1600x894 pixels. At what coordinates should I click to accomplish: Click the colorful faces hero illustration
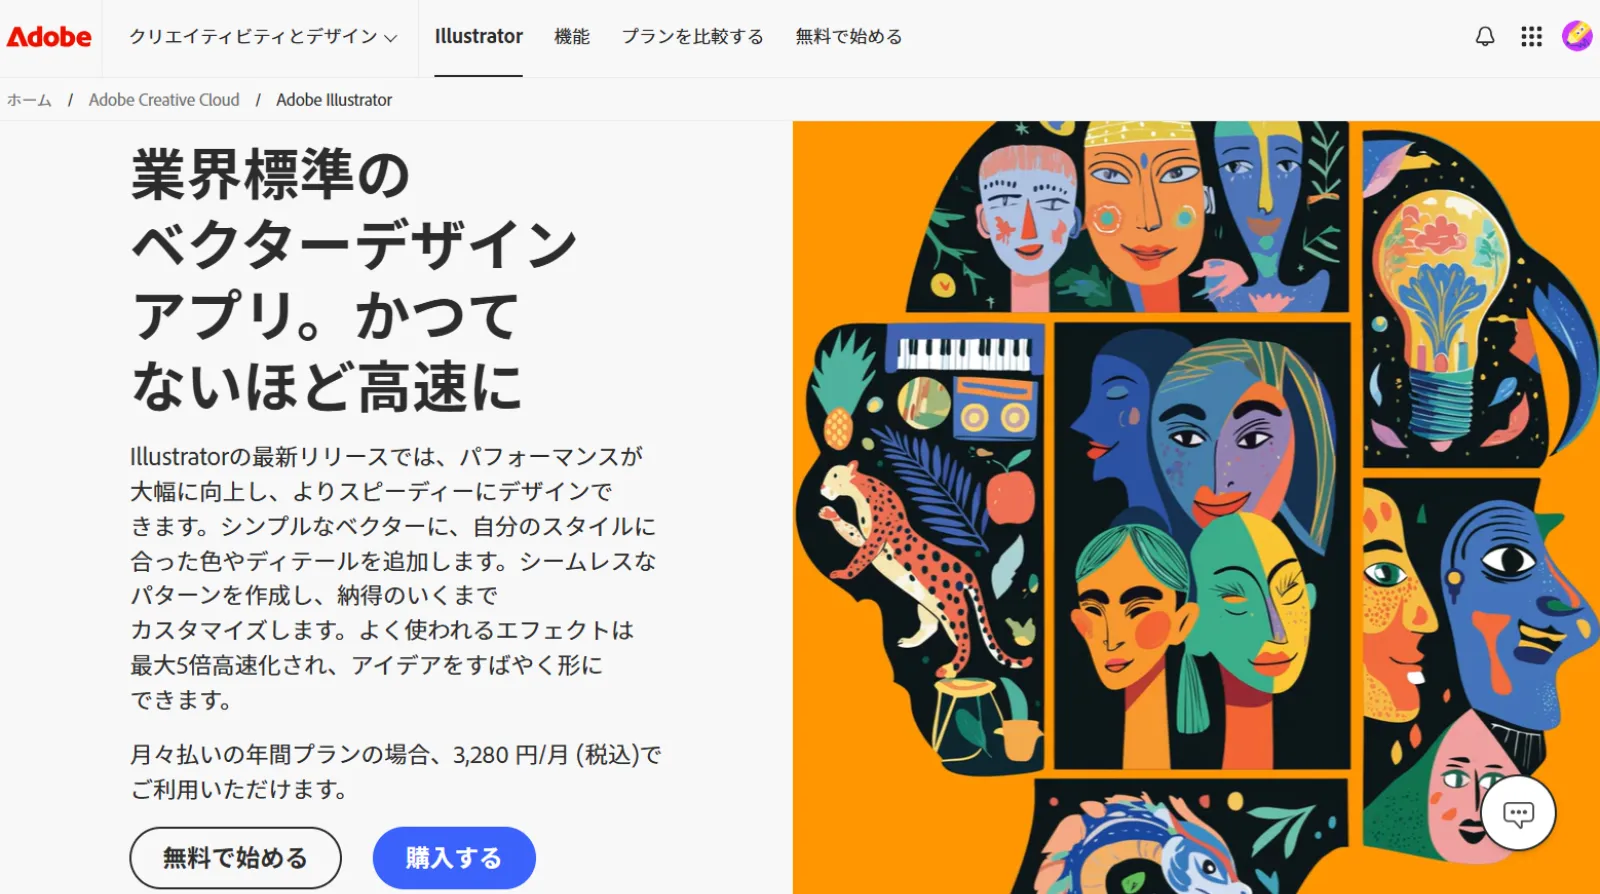(1196, 508)
